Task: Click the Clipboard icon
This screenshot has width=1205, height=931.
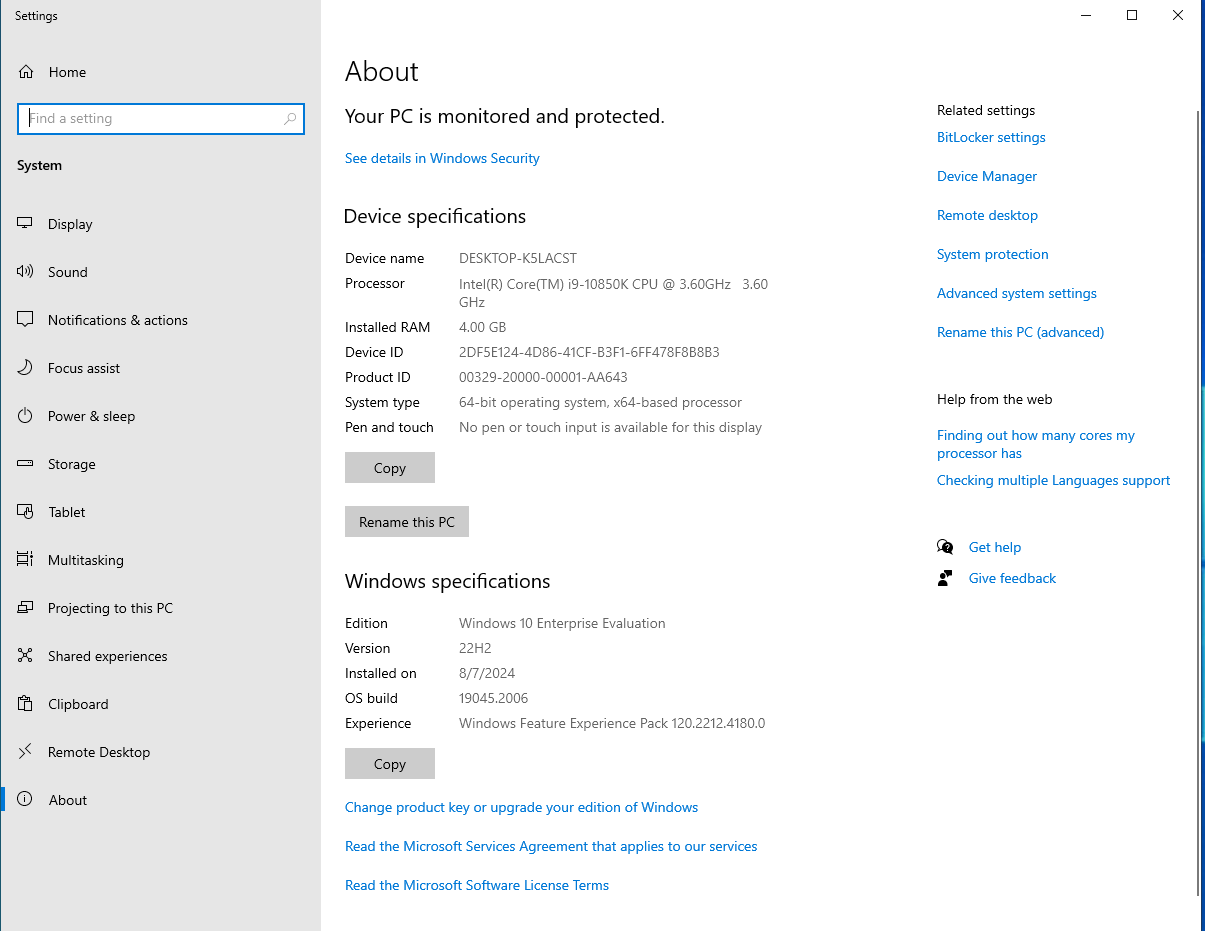Action: tap(26, 704)
